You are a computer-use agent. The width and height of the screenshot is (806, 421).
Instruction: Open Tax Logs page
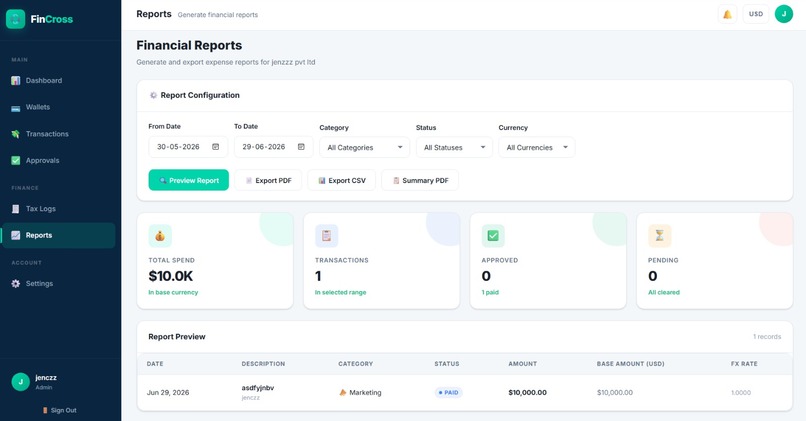[59, 209]
